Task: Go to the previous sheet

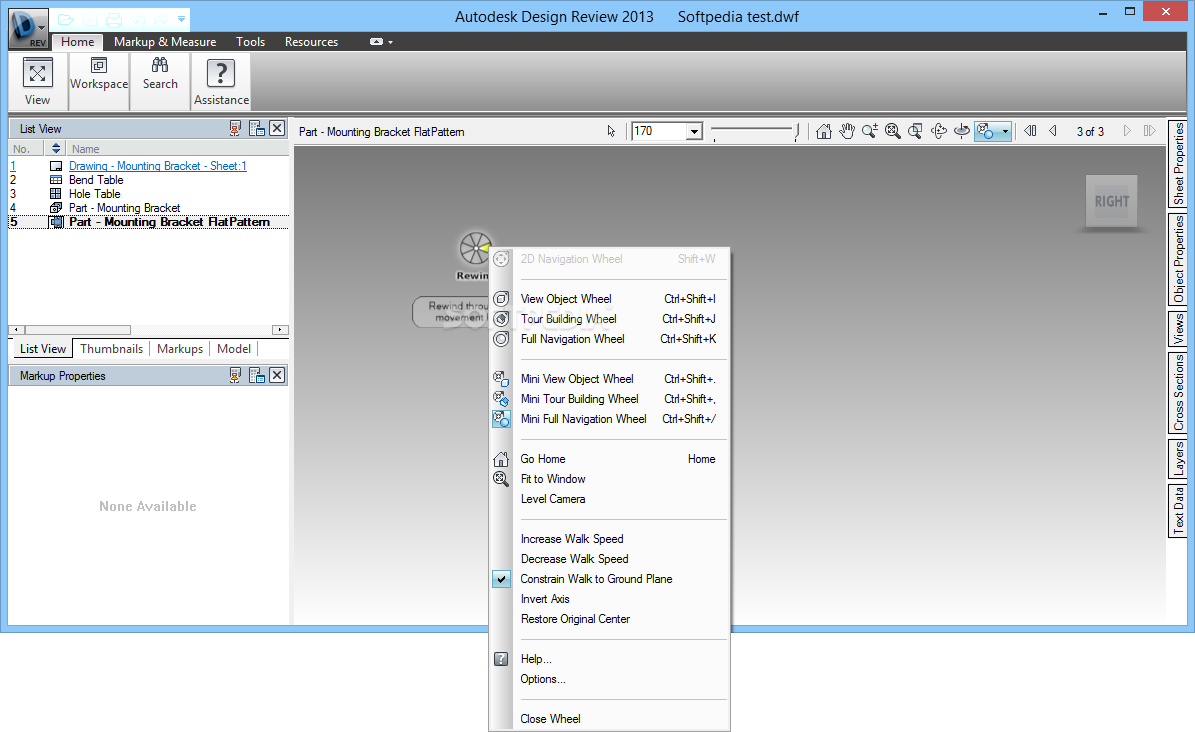Action: pos(1053,131)
